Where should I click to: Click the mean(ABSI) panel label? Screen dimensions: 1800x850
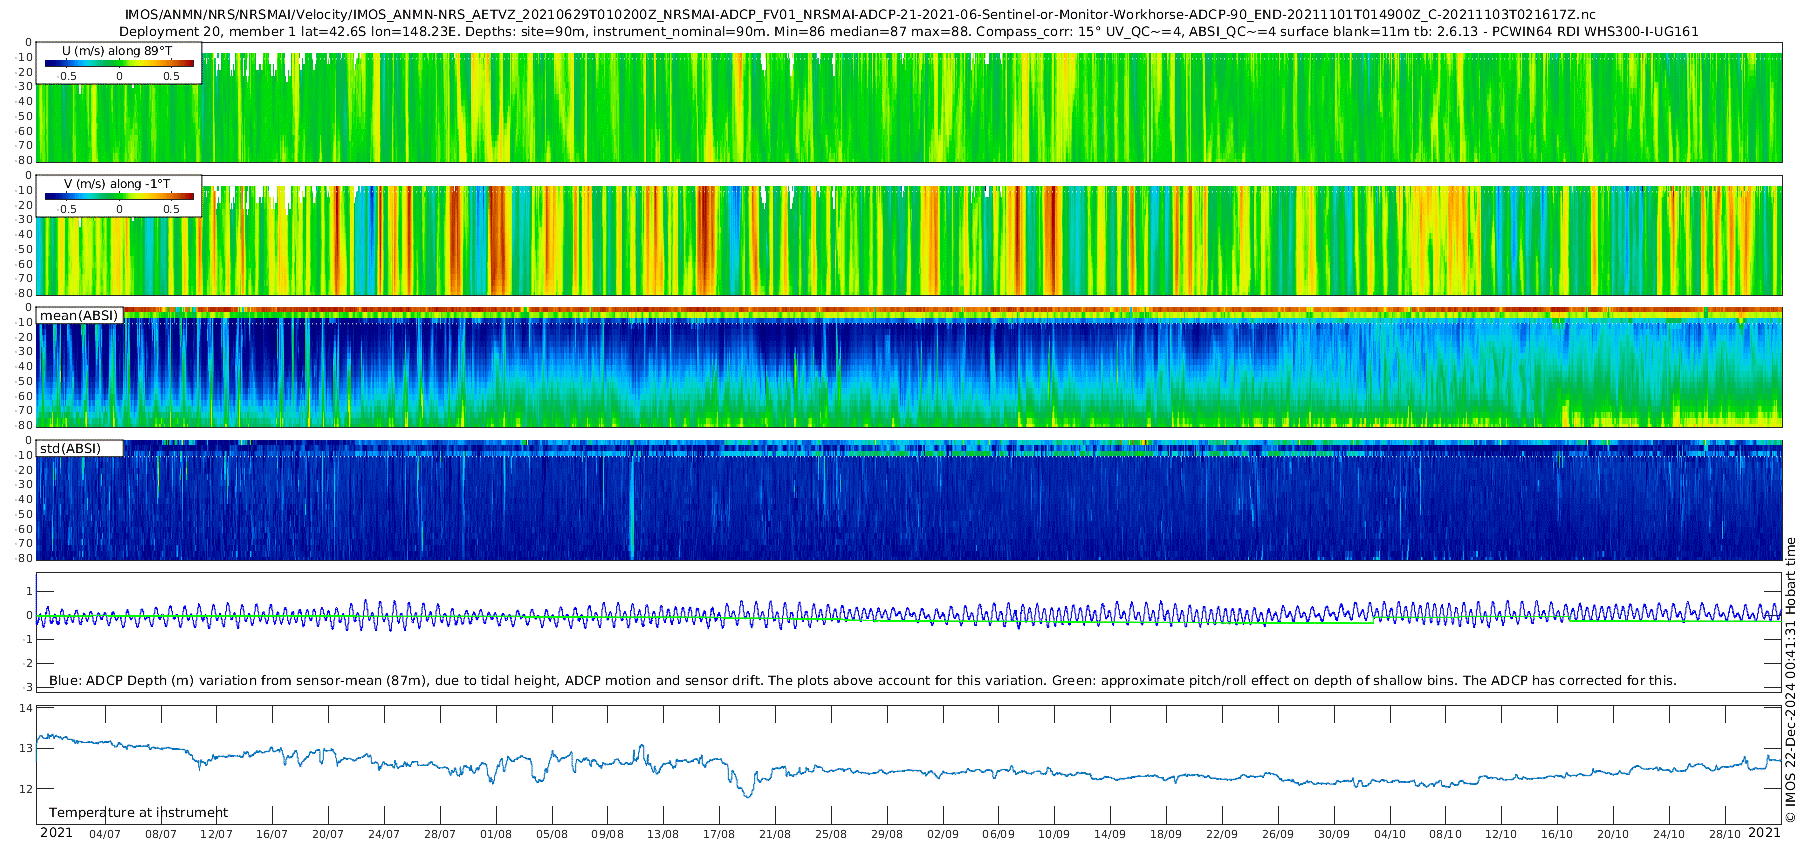pyautogui.click(x=79, y=316)
